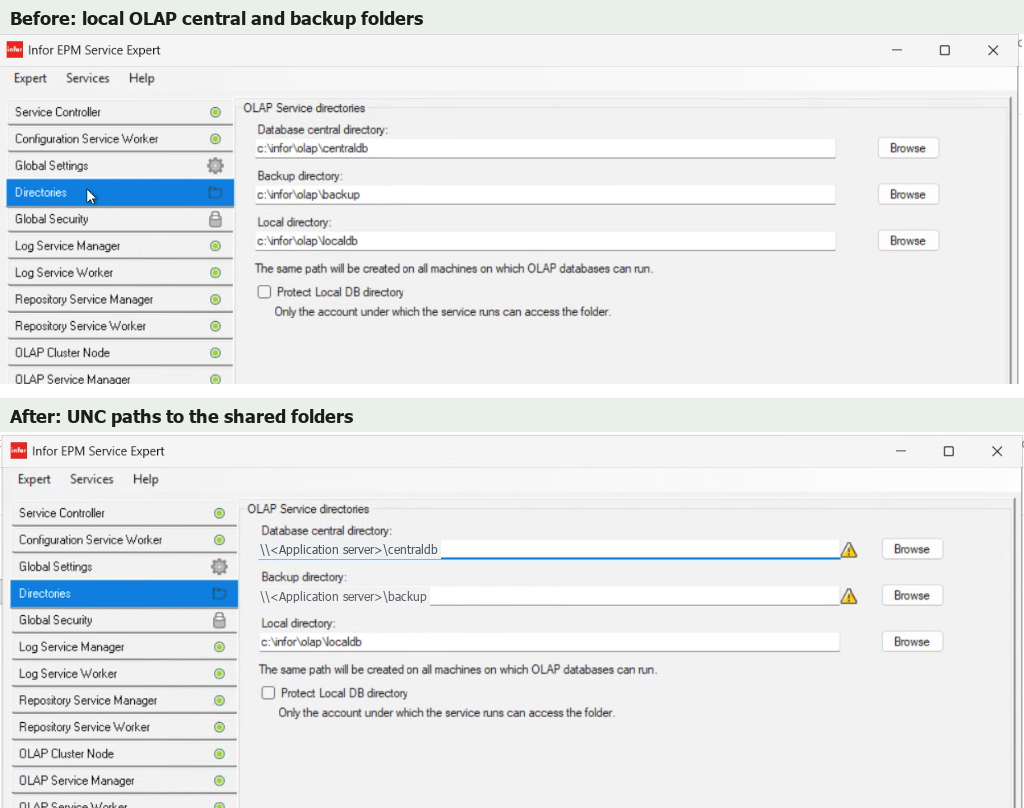Open the Expert menu in the Before window

pos(30,78)
